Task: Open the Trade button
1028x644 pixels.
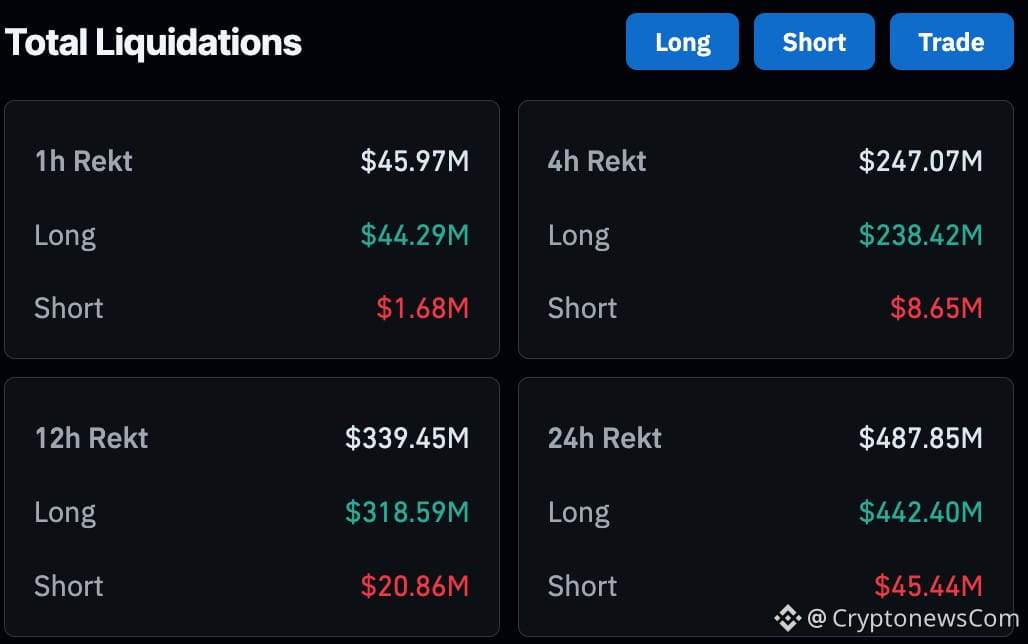Action: click(x=951, y=42)
